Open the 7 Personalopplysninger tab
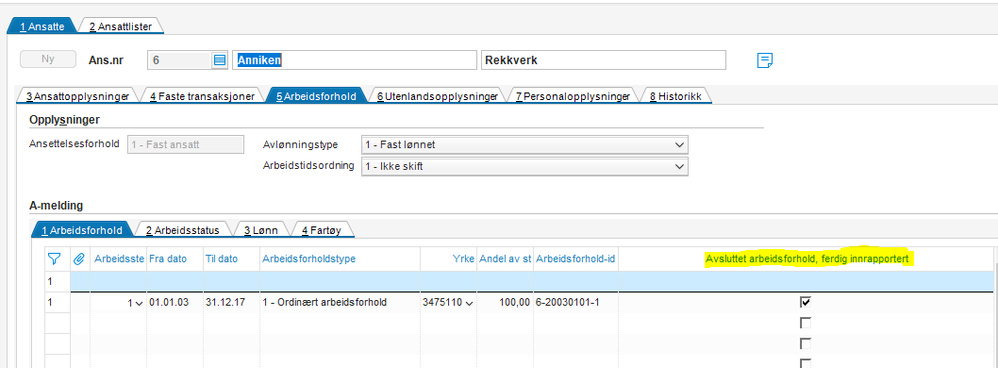Screen dimensions: 998x368 (573, 96)
